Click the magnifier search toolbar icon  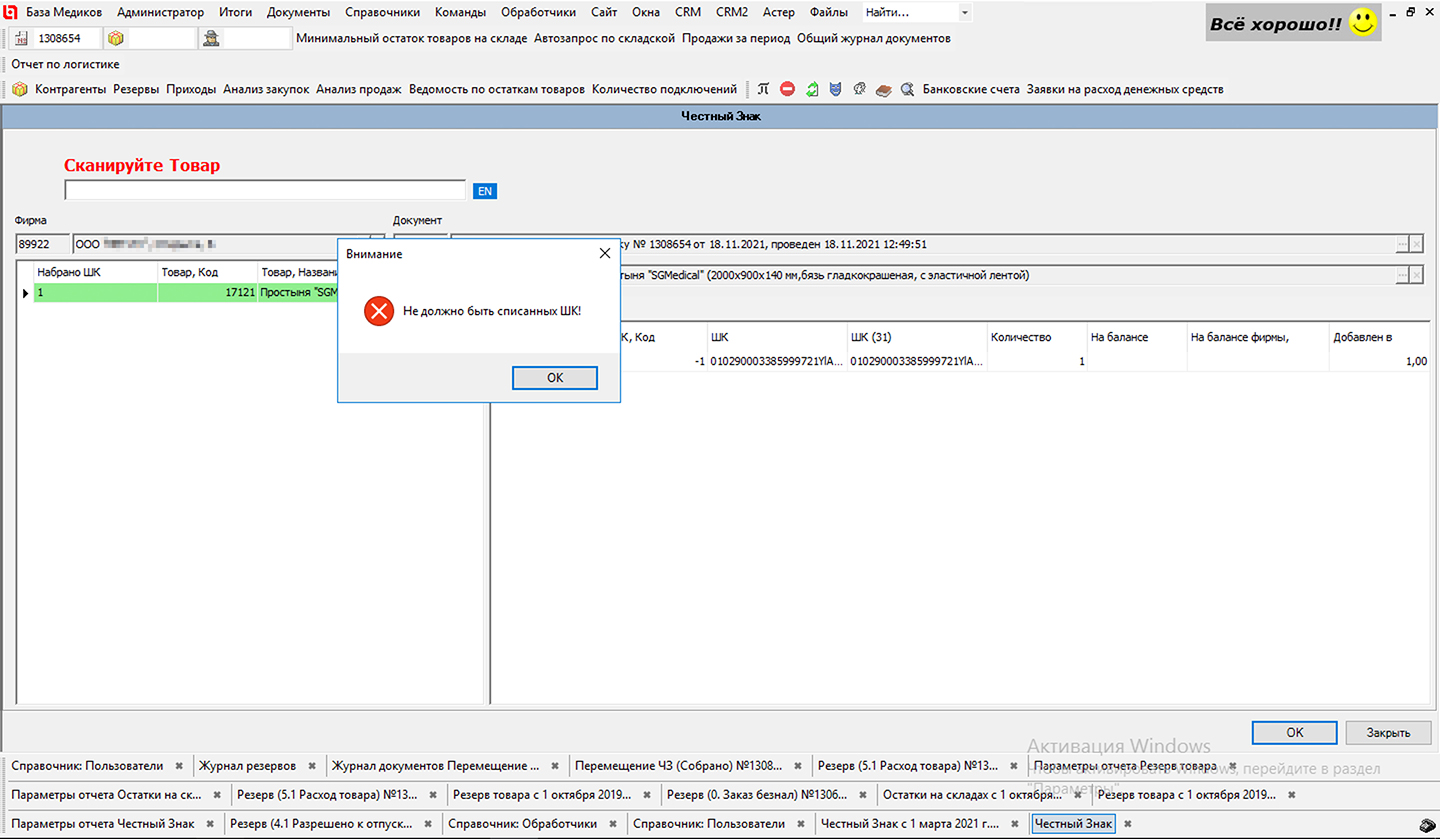[x=907, y=90]
